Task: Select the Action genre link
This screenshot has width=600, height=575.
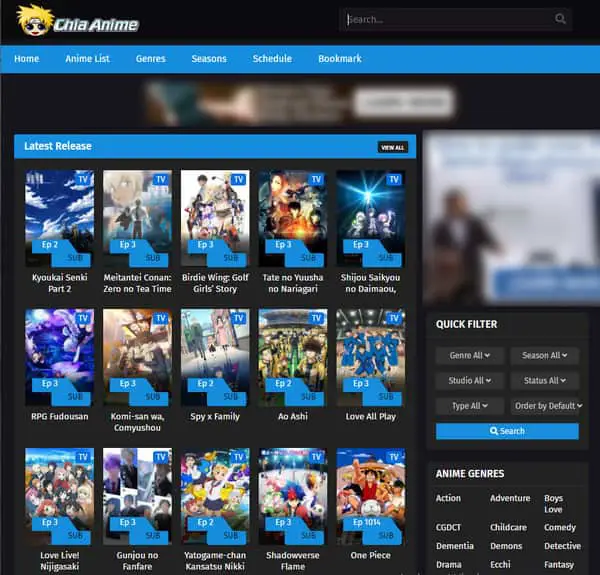Action: tap(448, 498)
